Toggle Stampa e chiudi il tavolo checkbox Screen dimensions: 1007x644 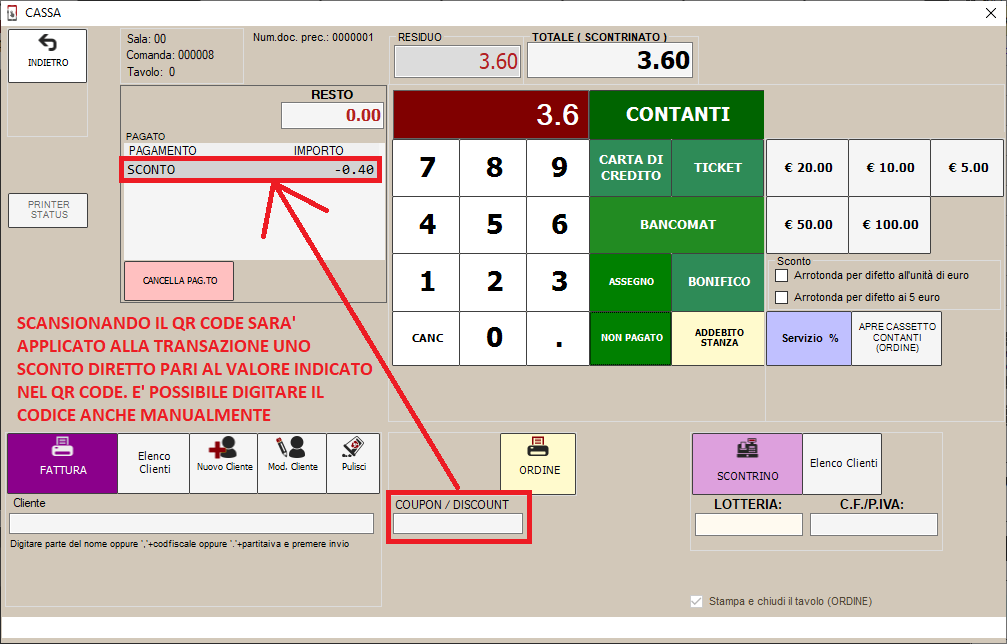click(x=697, y=601)
